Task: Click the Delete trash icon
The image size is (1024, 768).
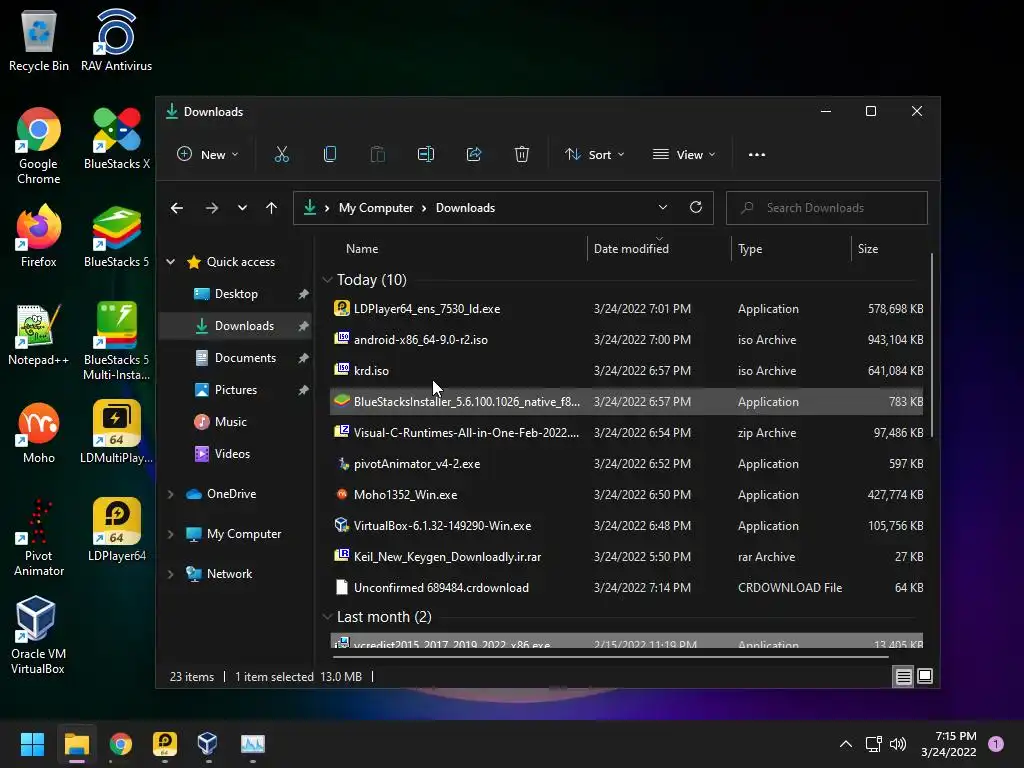Action: (522, 155)
